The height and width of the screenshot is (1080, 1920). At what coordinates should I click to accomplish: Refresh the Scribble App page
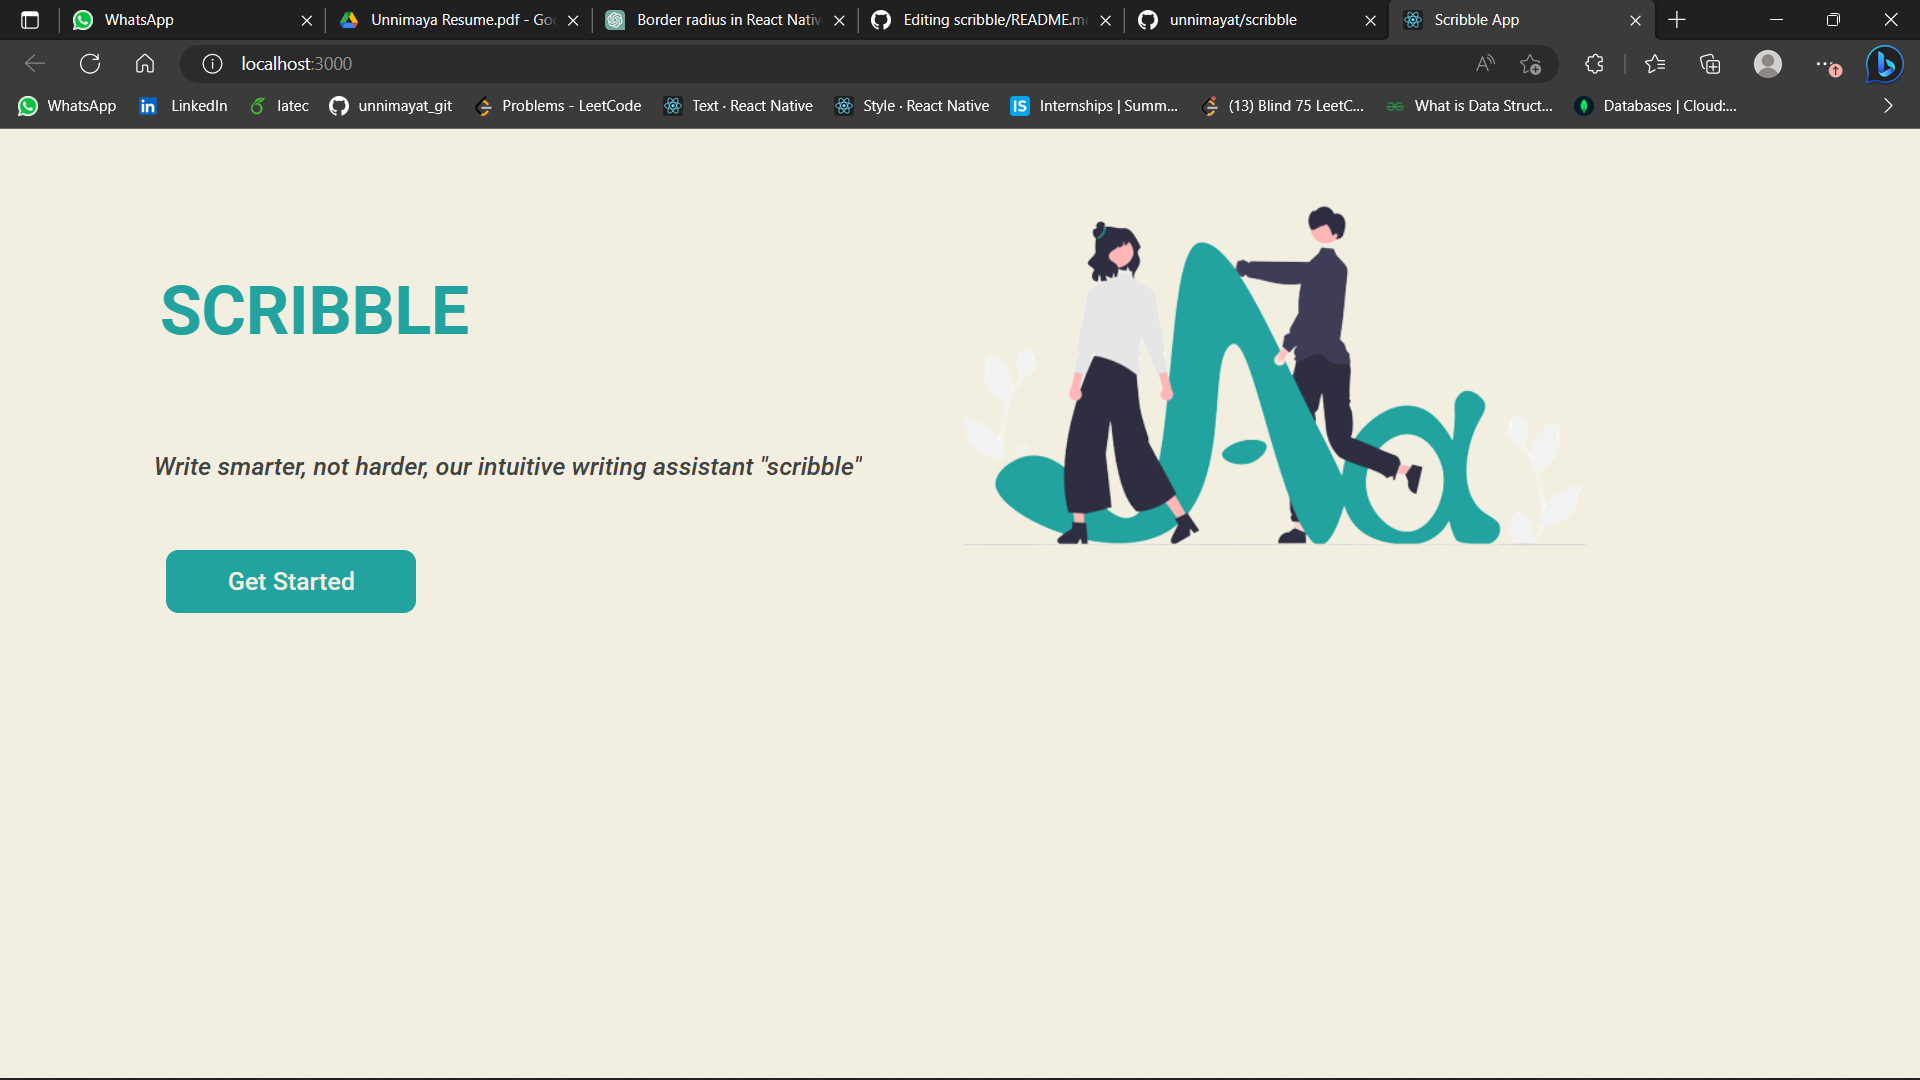click(x=90, y=63)
